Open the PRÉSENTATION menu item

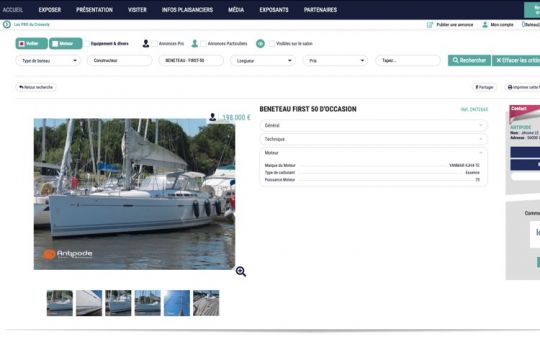coord(94,10)
